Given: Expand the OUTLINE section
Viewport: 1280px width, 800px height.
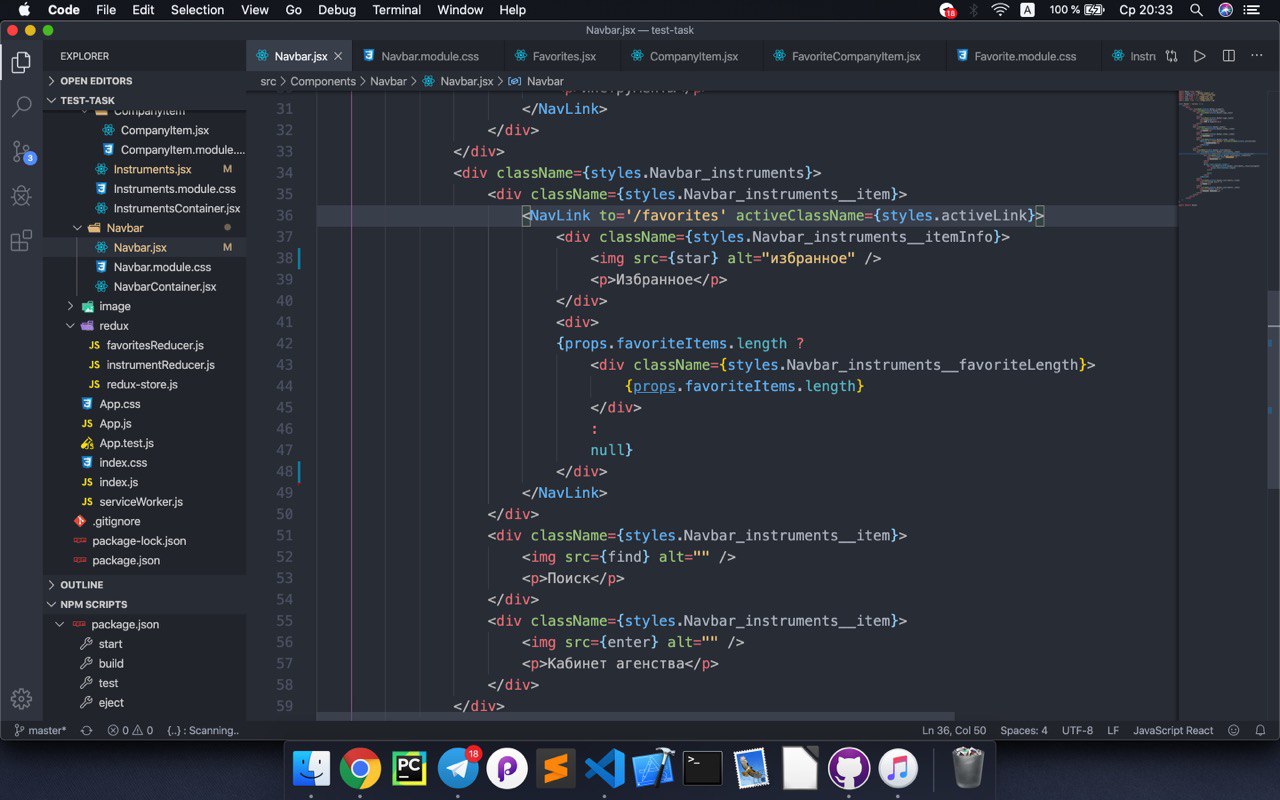Looking at the screenshot, I should (81, 585).
